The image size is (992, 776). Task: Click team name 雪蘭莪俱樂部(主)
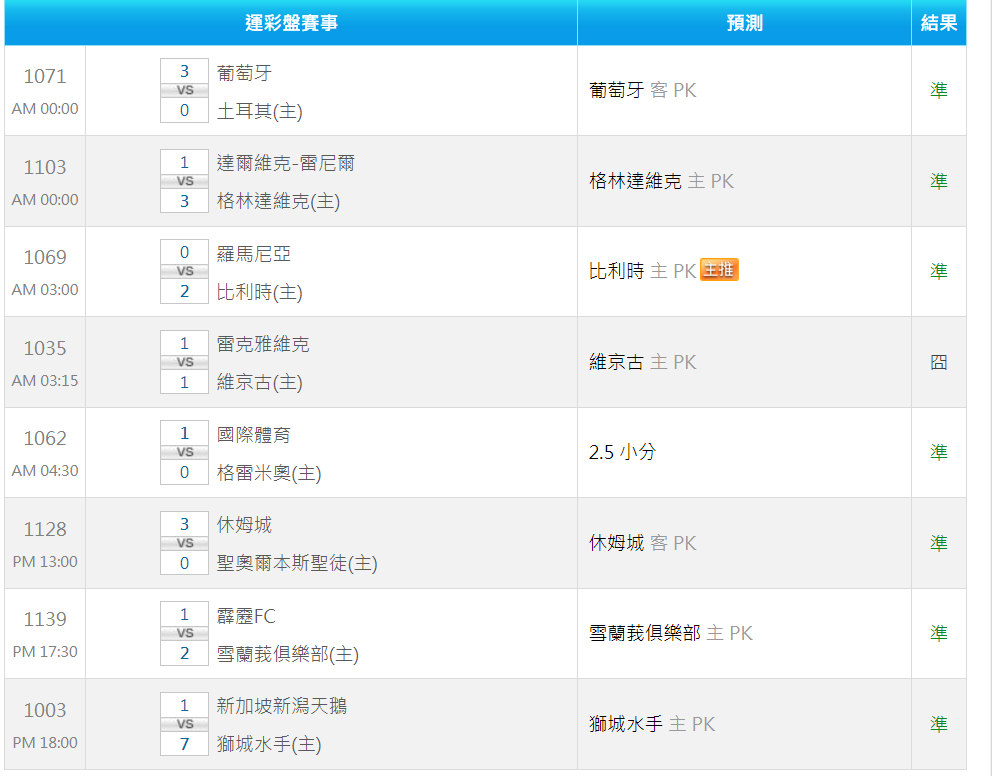[x=288, y=655]
